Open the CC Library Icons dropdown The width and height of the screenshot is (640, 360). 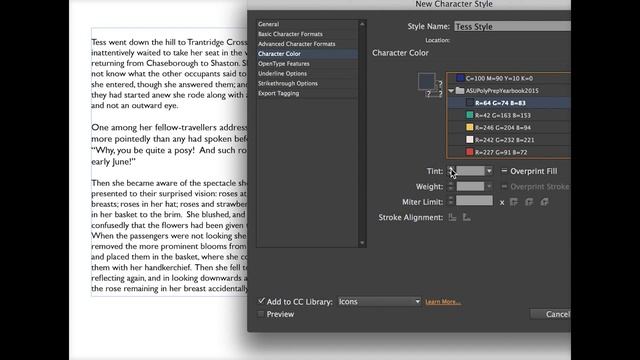tap(379, 302)
